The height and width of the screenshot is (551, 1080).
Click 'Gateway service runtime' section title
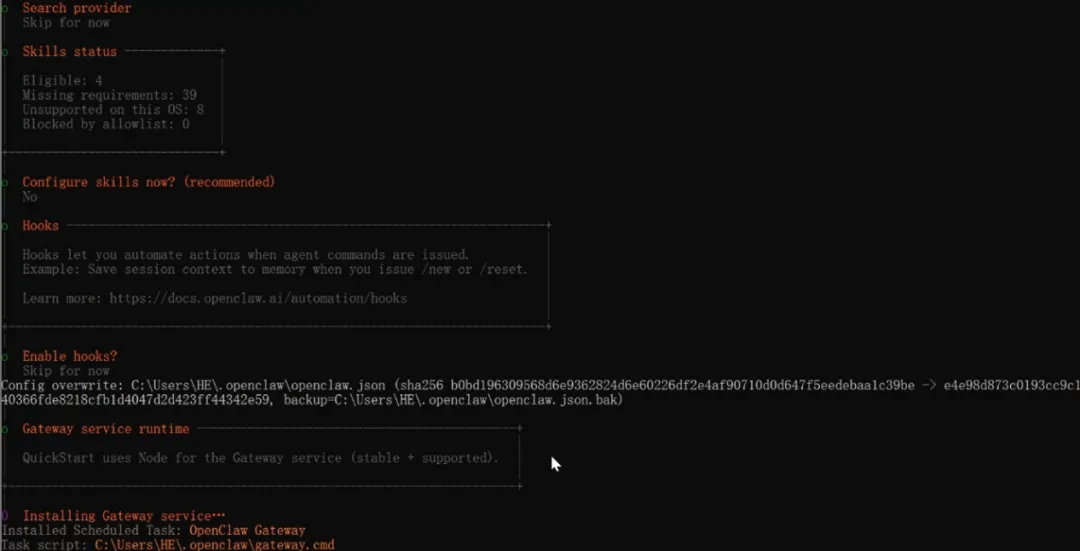[x=106, y=429]
